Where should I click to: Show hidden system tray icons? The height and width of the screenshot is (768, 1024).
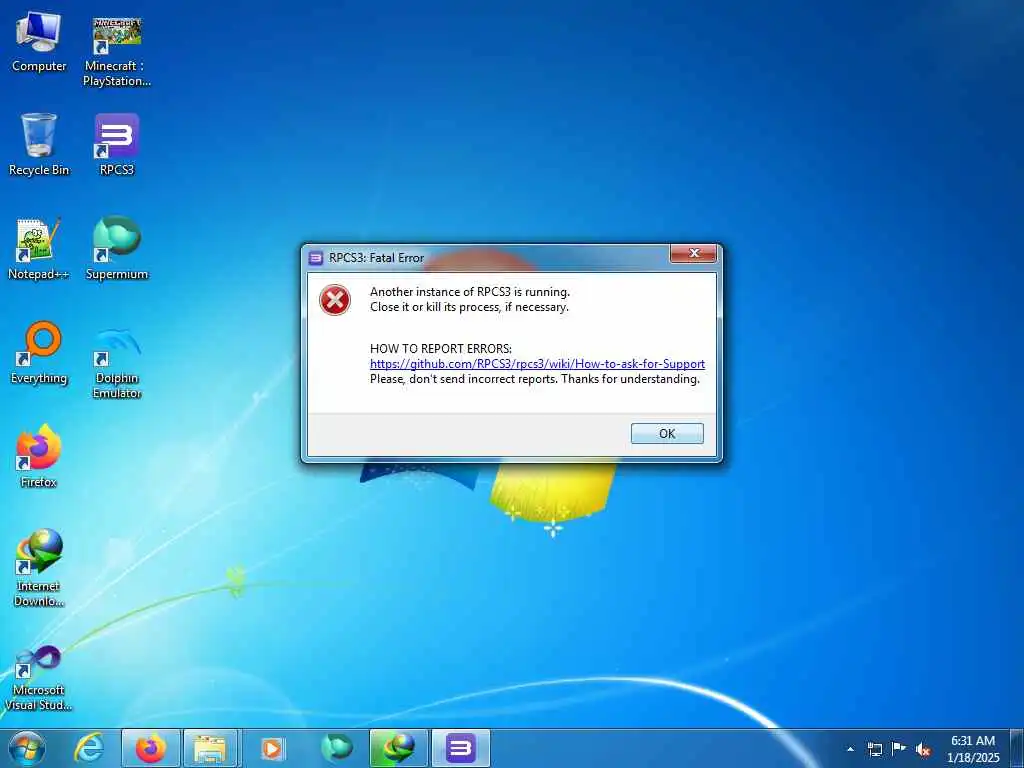850,749
